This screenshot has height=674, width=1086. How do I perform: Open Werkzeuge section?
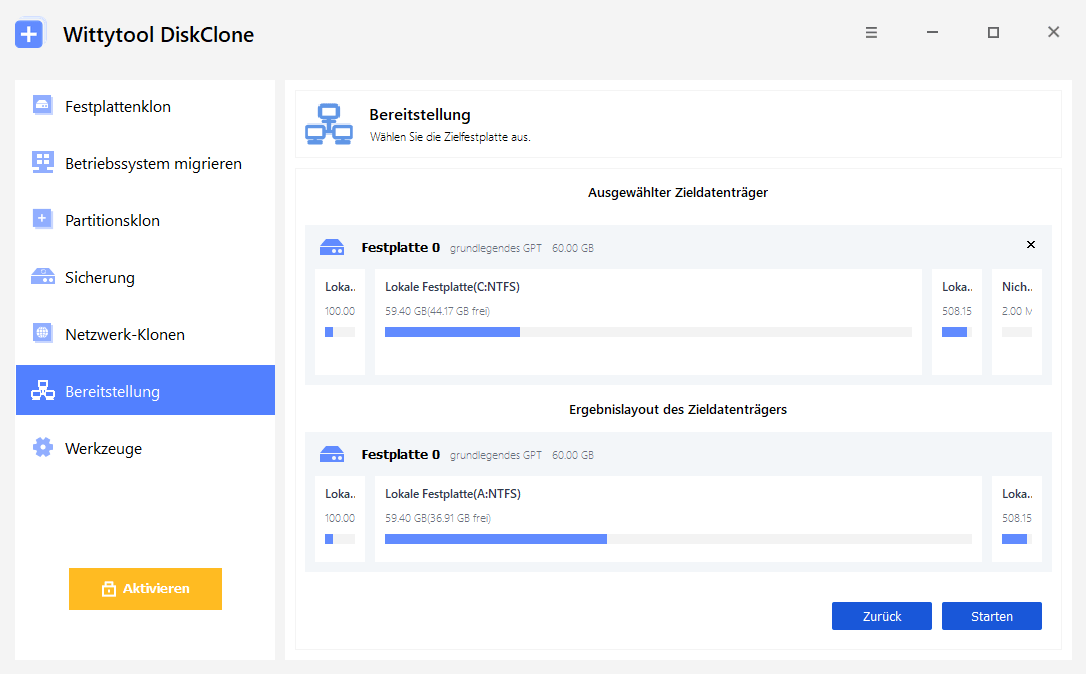point(145,448)
